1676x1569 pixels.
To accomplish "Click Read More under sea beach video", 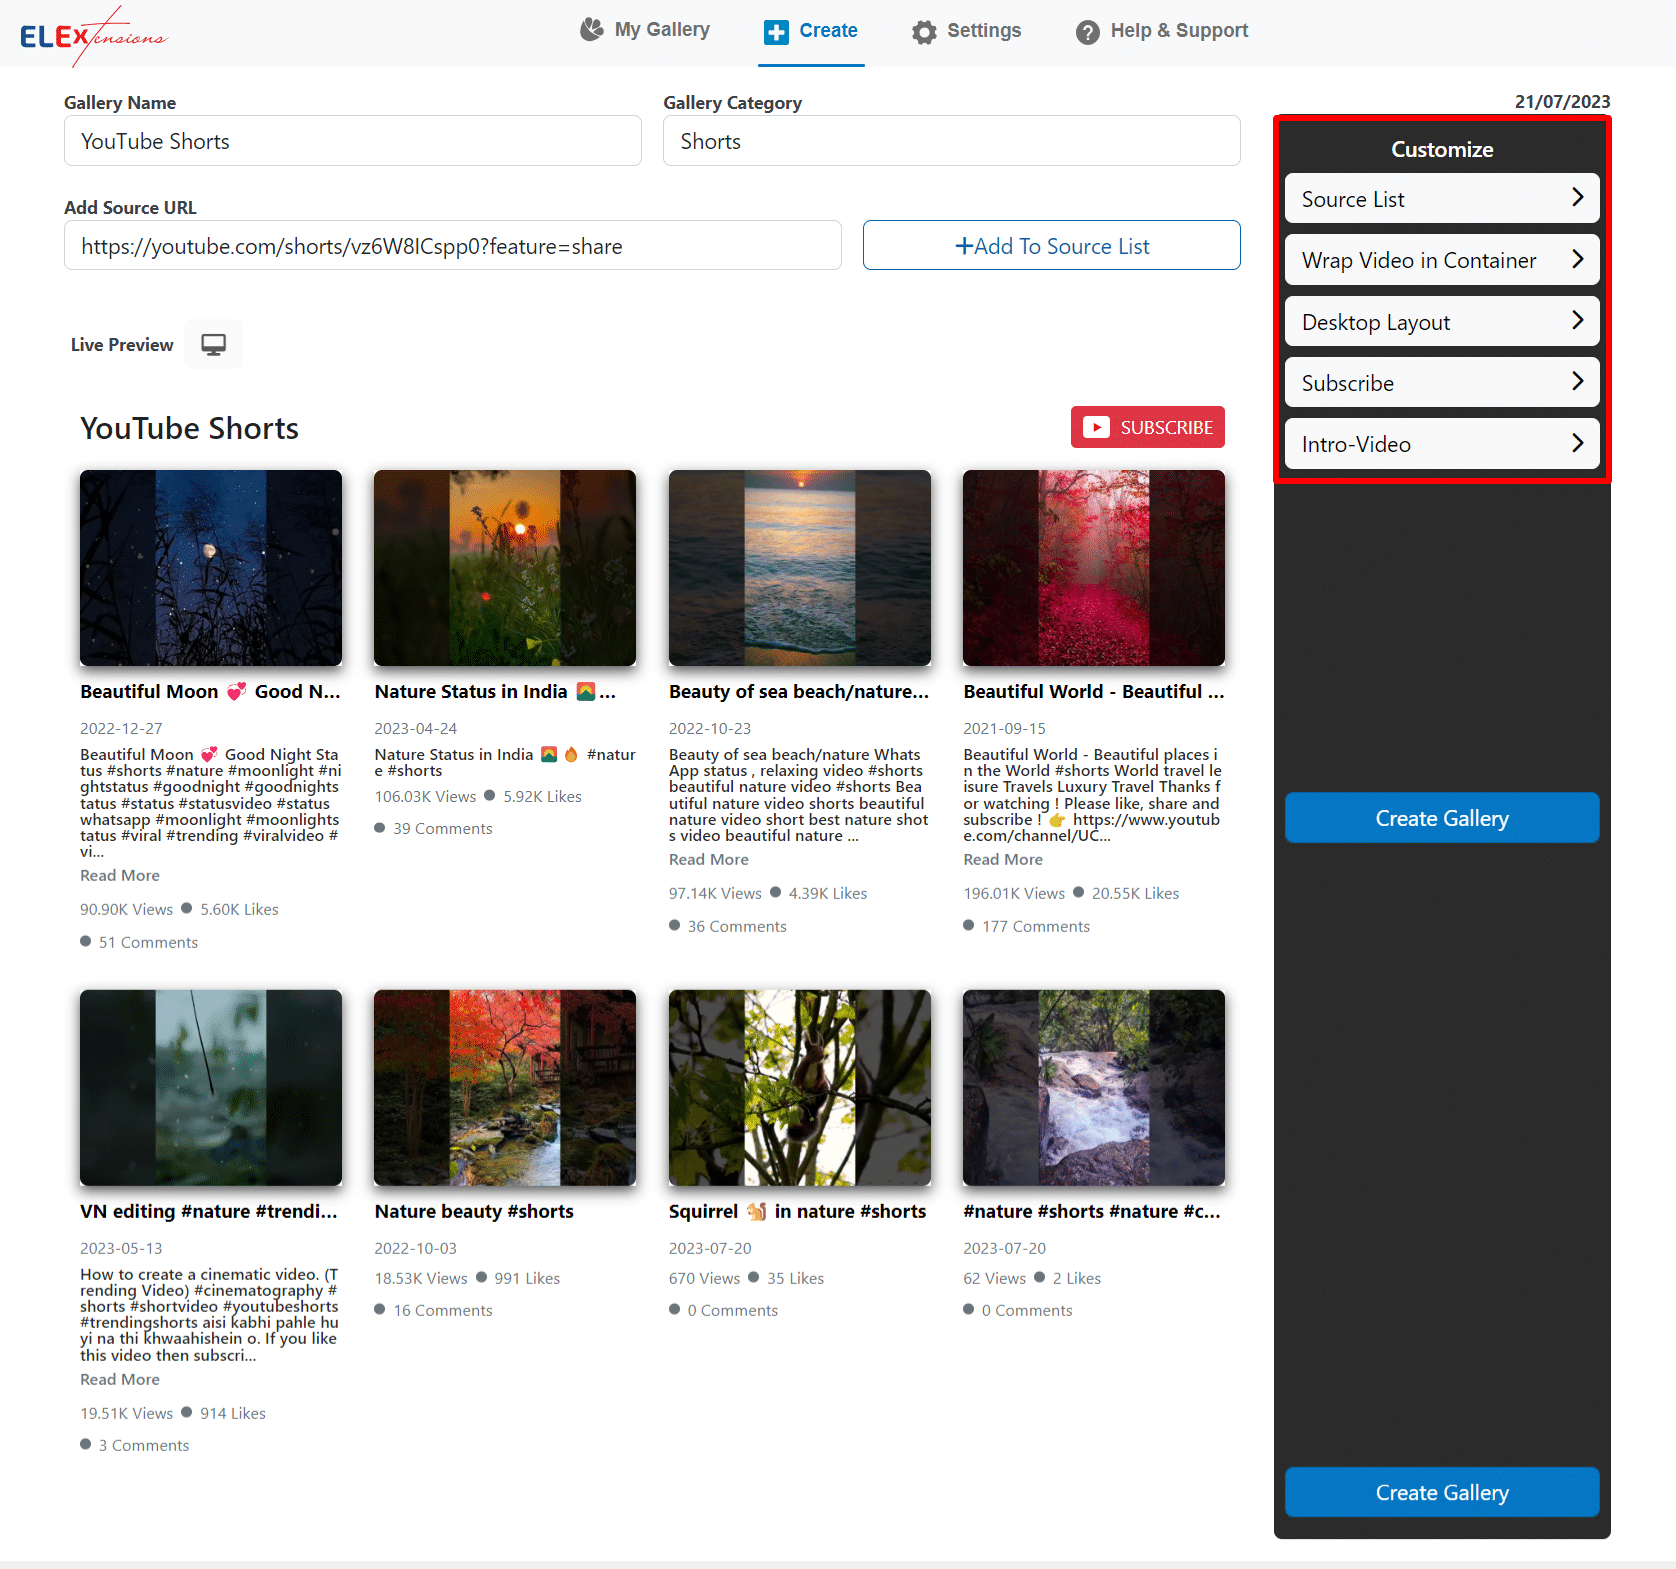I will (x=709, y=860).
